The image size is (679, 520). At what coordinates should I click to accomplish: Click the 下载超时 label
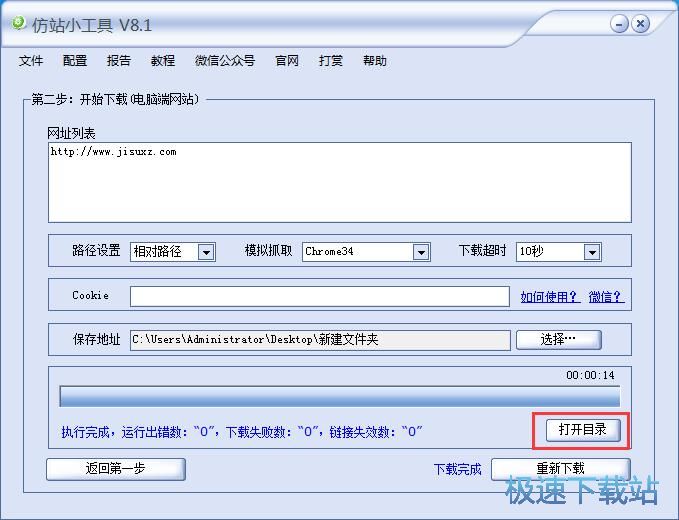(x=482, y=251)
